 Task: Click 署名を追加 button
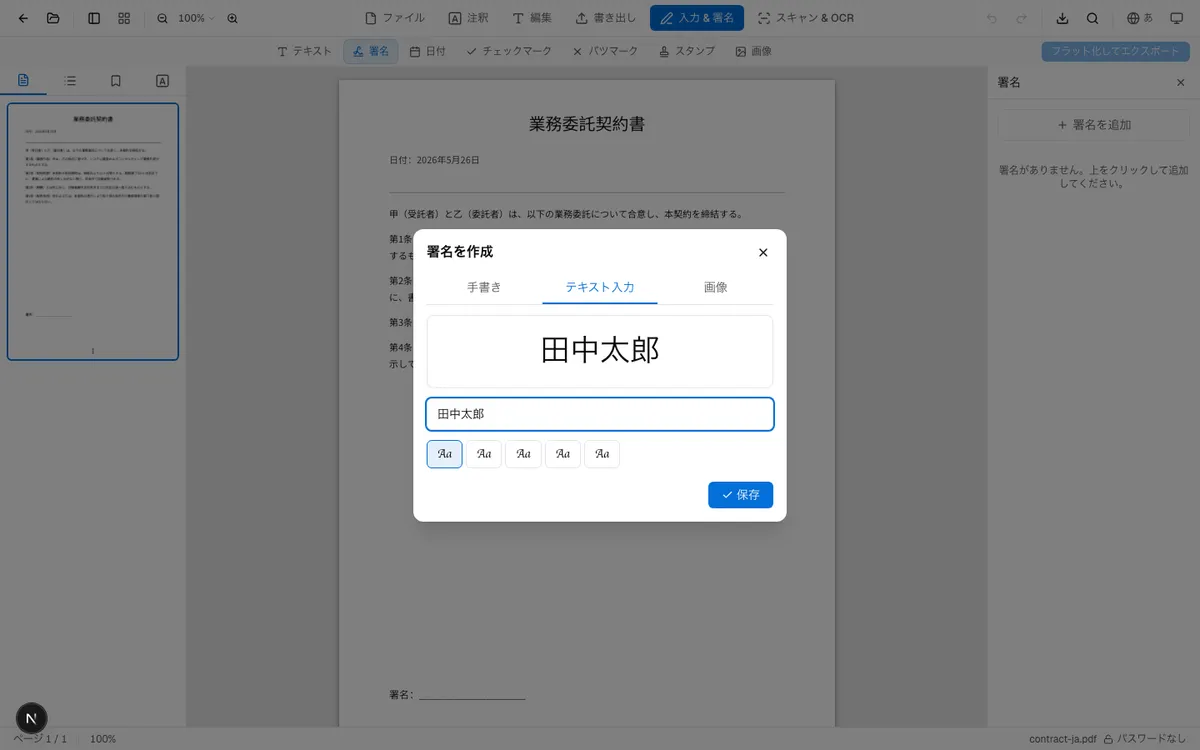(x=1094, y=125)
